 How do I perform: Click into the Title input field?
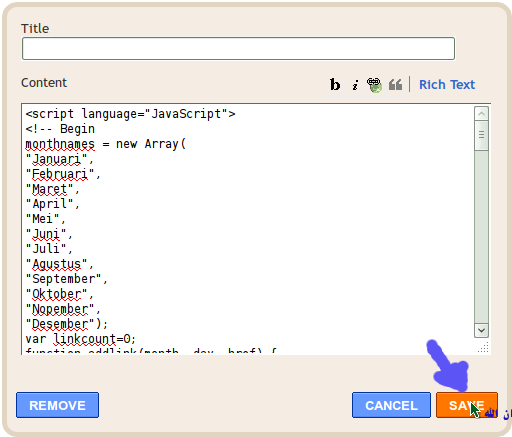tap(238, 49)
